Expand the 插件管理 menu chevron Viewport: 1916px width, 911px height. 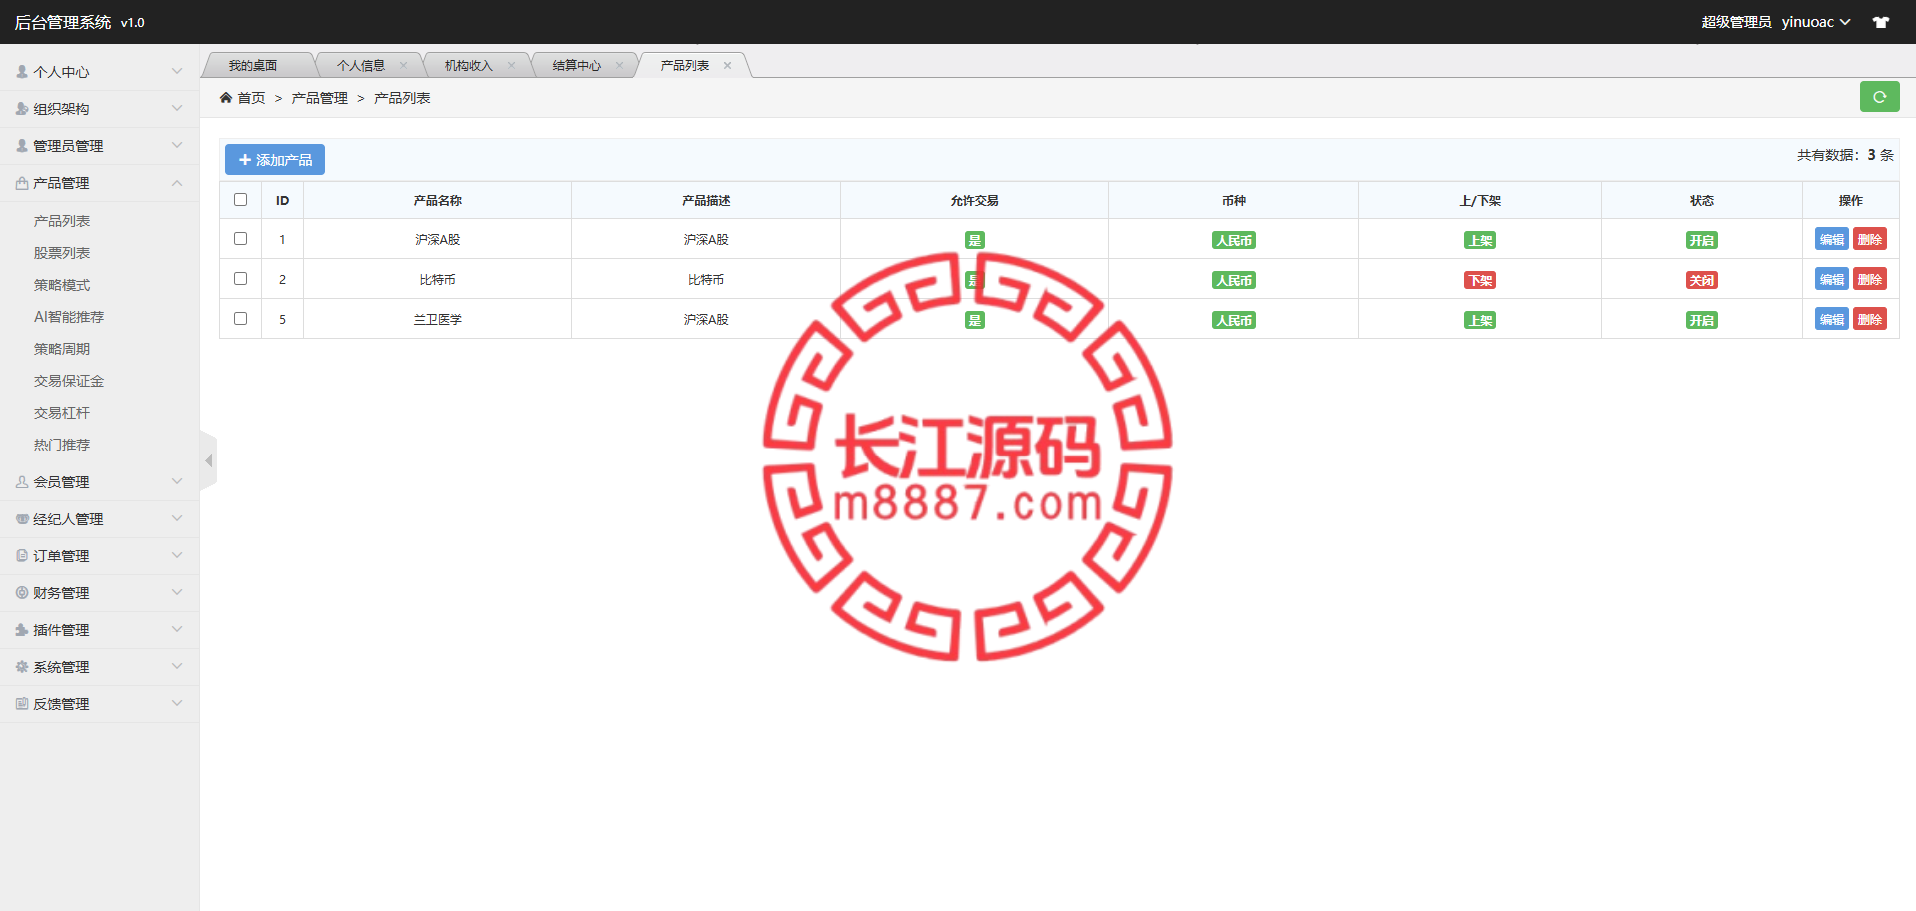coord(177,629)
